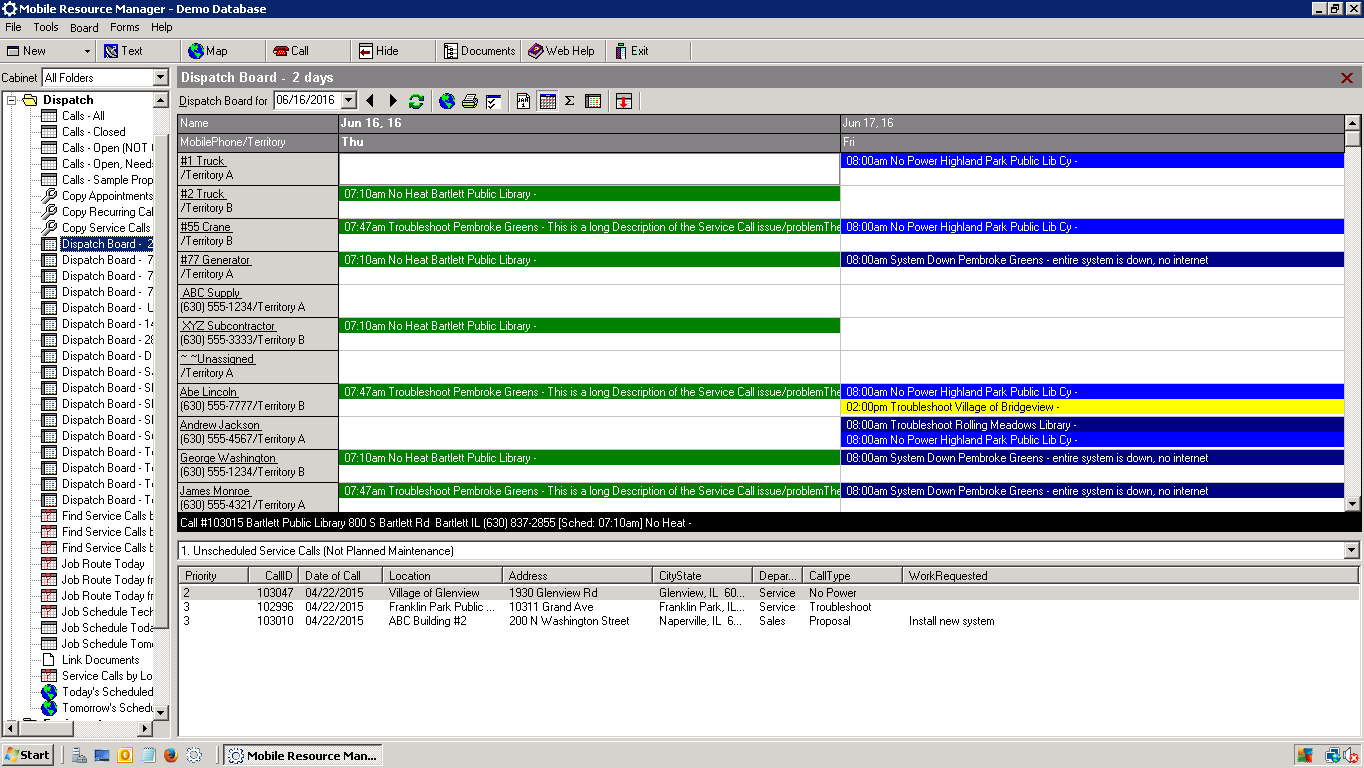This screenshot has width=1364, height=768.
Task: Open the Board menu
Action: [84, 27]
